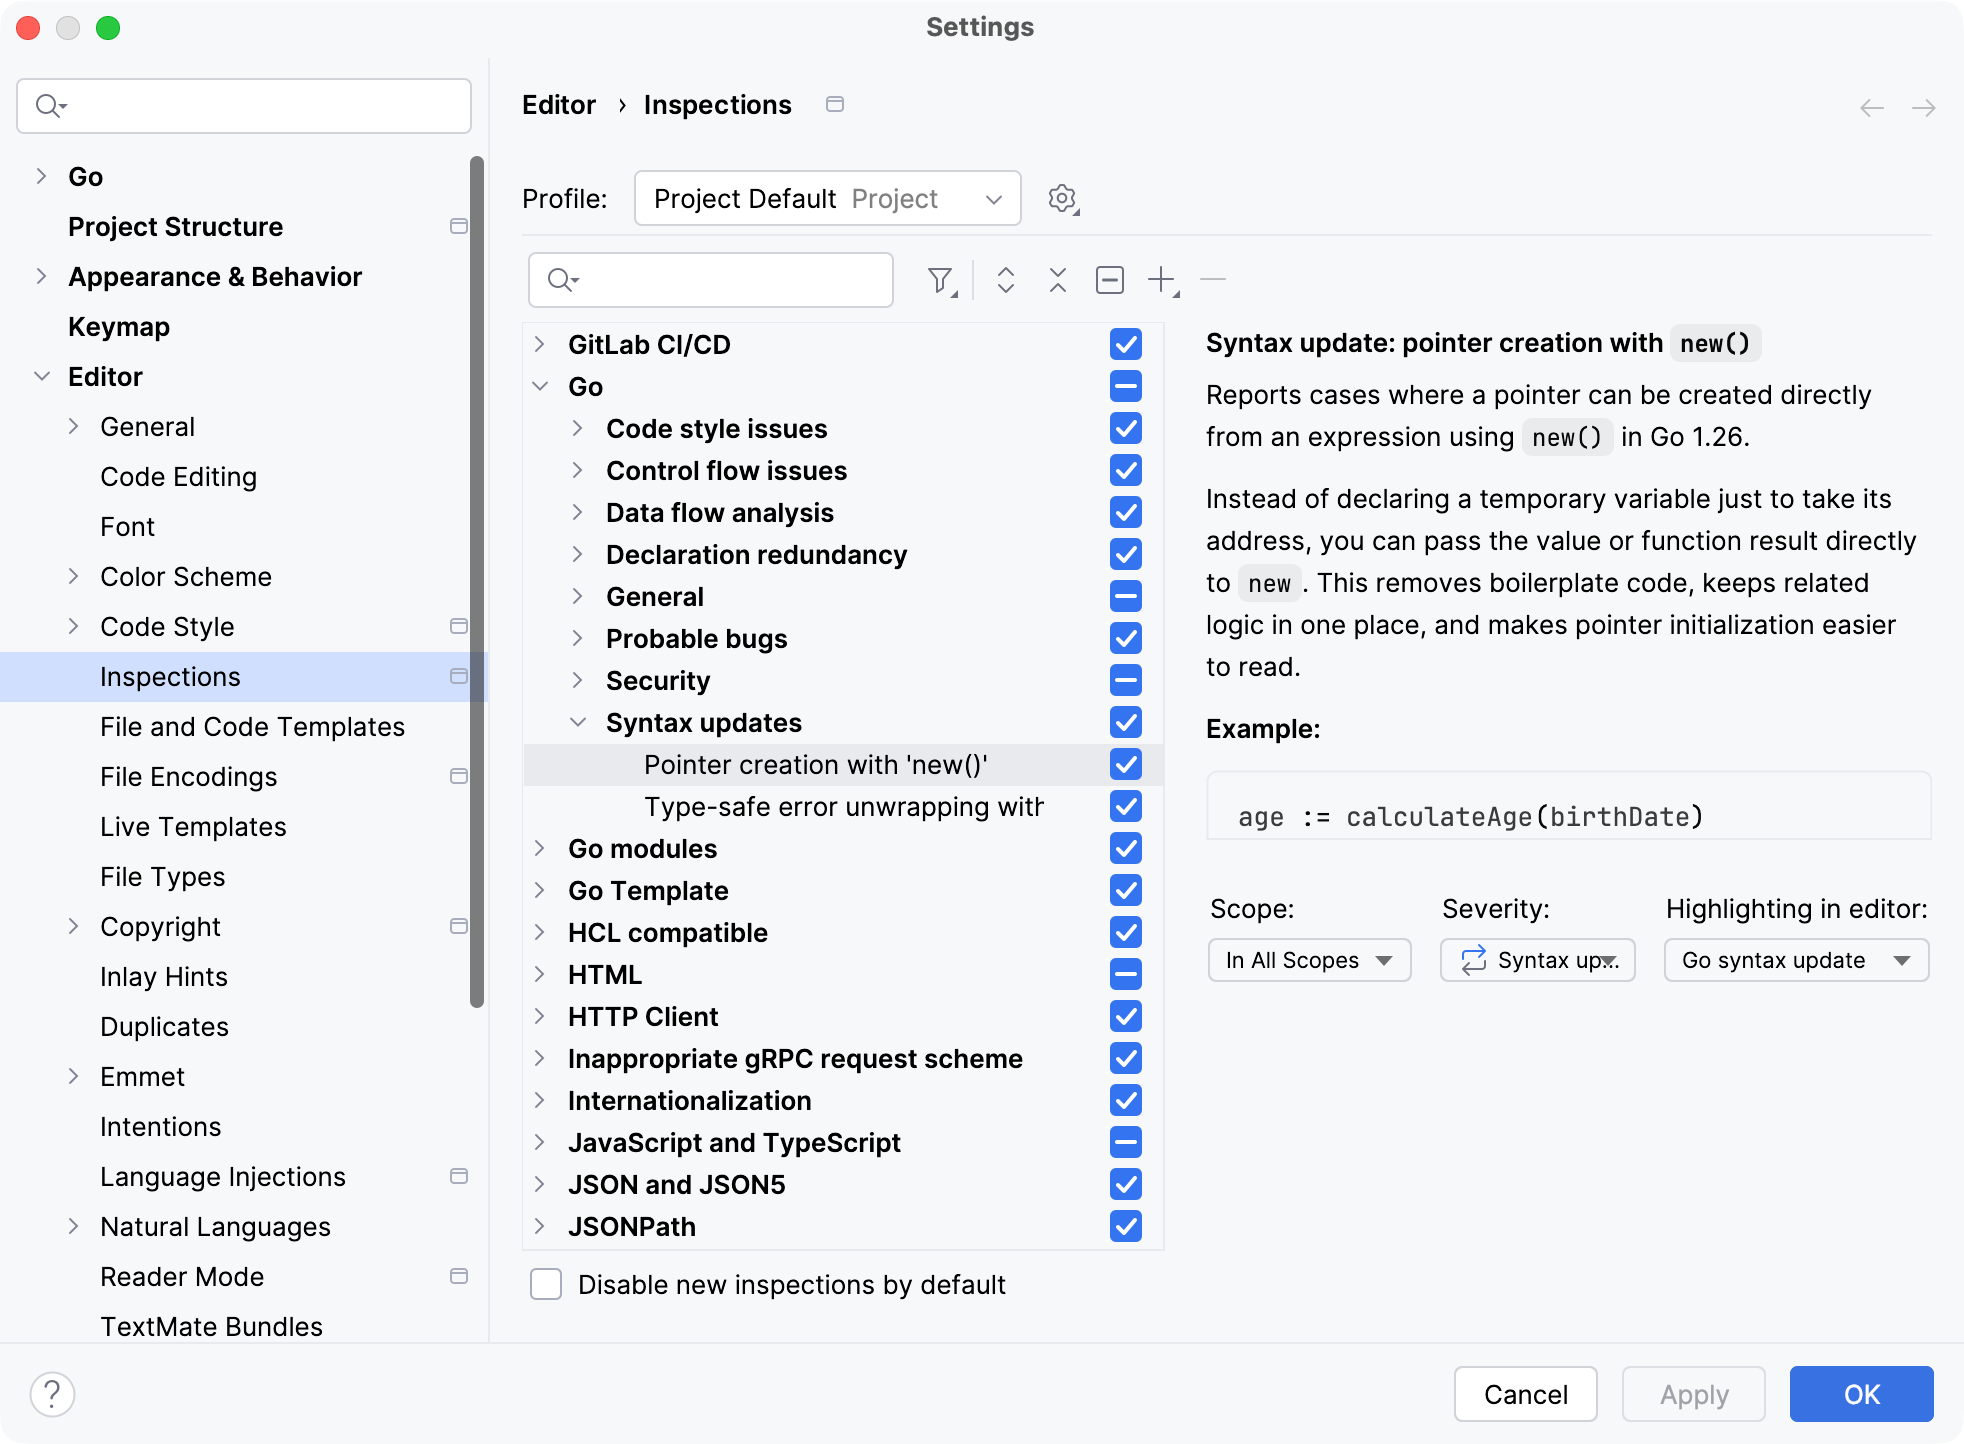
Task: Click the help question mark icon
Action: (52, 1392)
